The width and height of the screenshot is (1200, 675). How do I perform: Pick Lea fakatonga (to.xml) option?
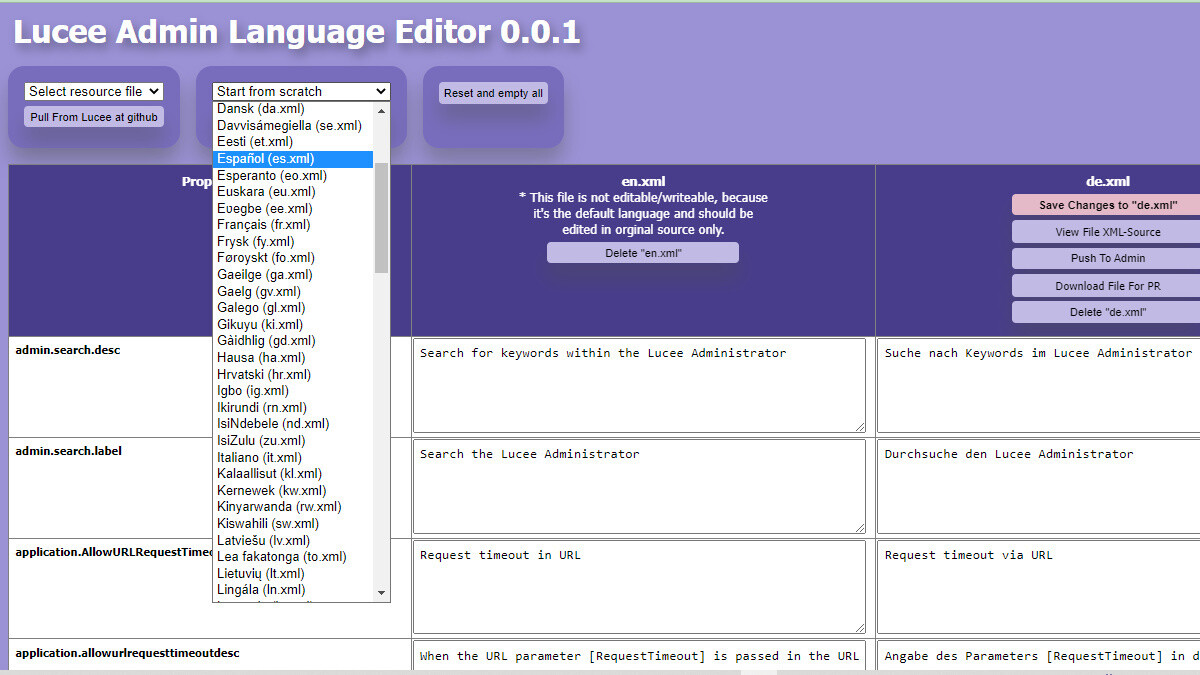(x=293, y=557)
